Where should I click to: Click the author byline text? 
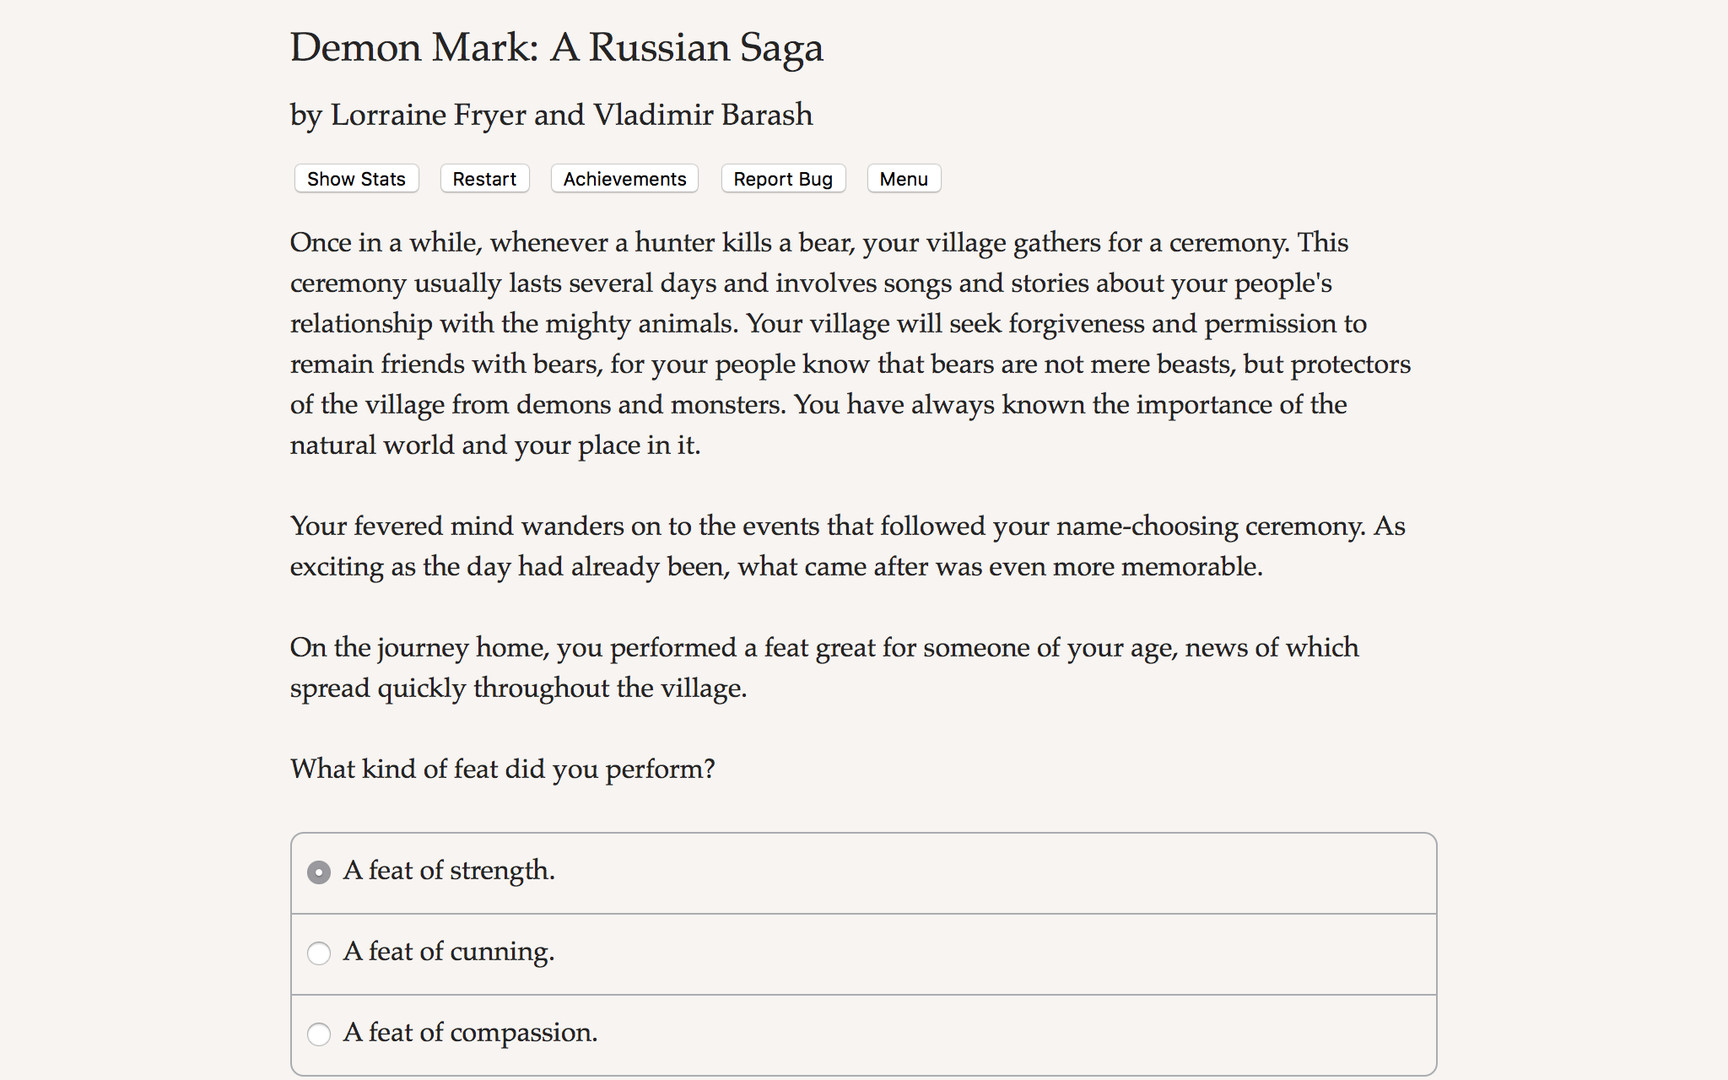551,114
